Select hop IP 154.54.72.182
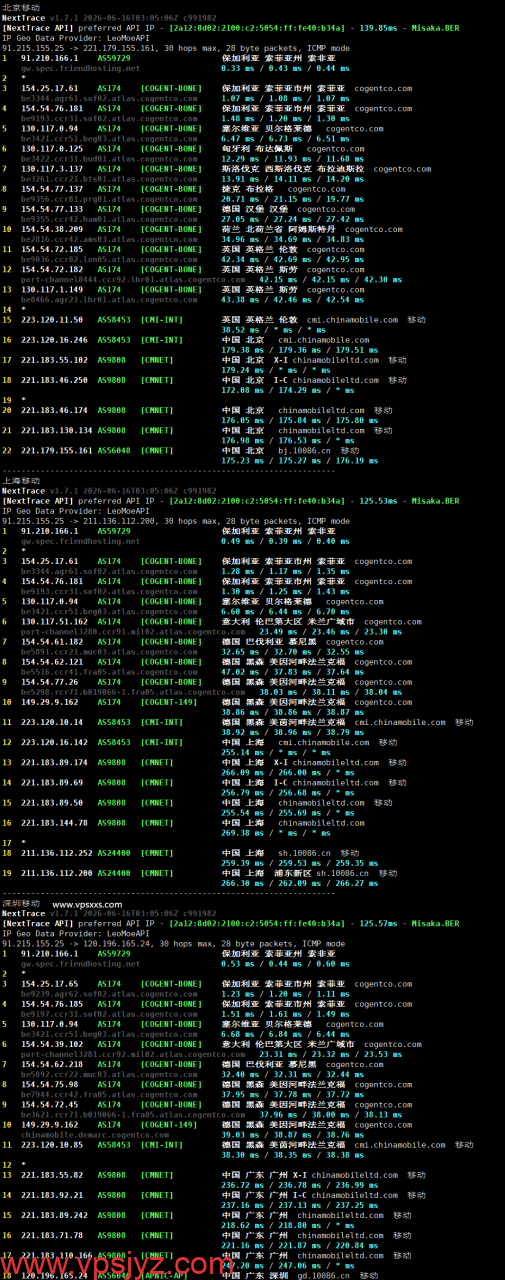Image resolution: width=505 pixels, height=1280 pixels. [50, 269]
